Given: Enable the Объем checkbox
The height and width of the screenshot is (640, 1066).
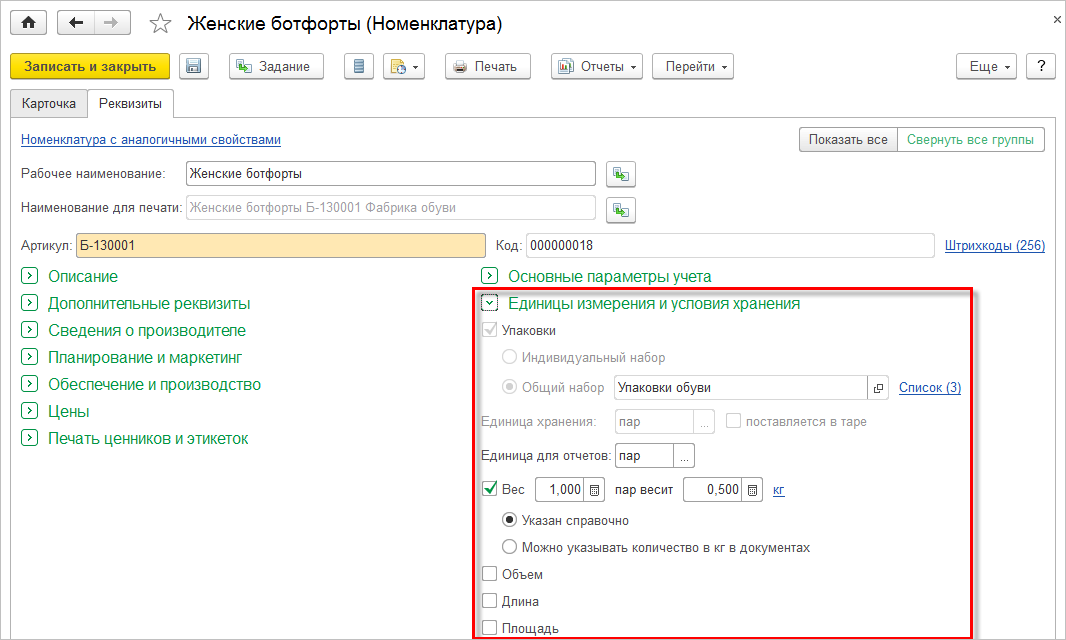Looking at the screenshot, I should pyautogui.click(x=490, y=574).
